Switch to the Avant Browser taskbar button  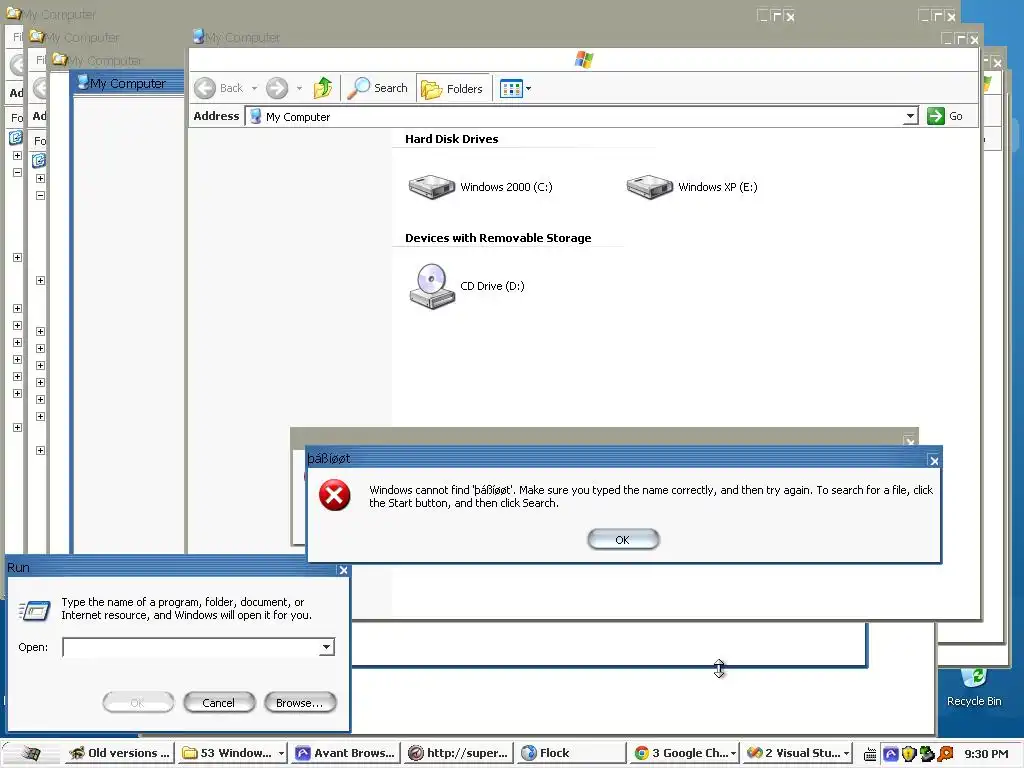coord(345,753)
